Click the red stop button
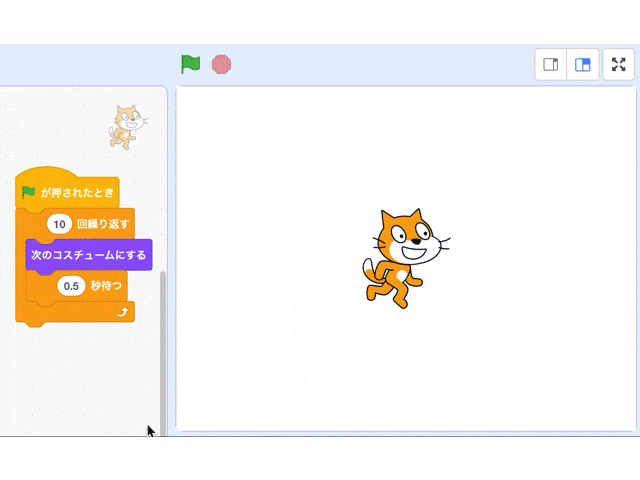This screenshot has height=480, width=640. click(221, 64)
